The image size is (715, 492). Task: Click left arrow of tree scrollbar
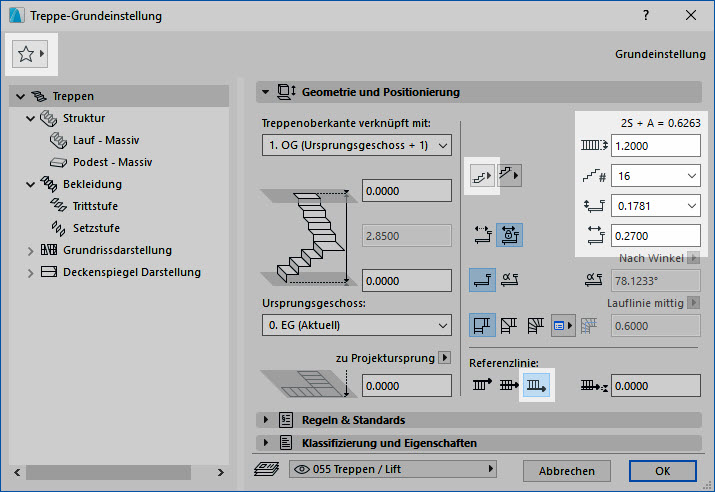point(17,472)
